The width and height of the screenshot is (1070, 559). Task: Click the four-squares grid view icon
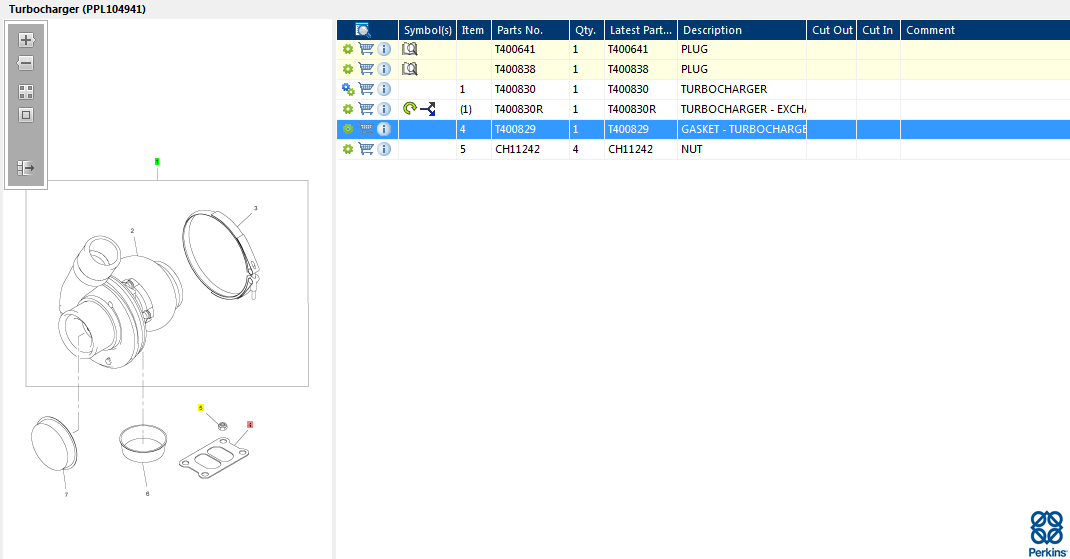(26, 91)
